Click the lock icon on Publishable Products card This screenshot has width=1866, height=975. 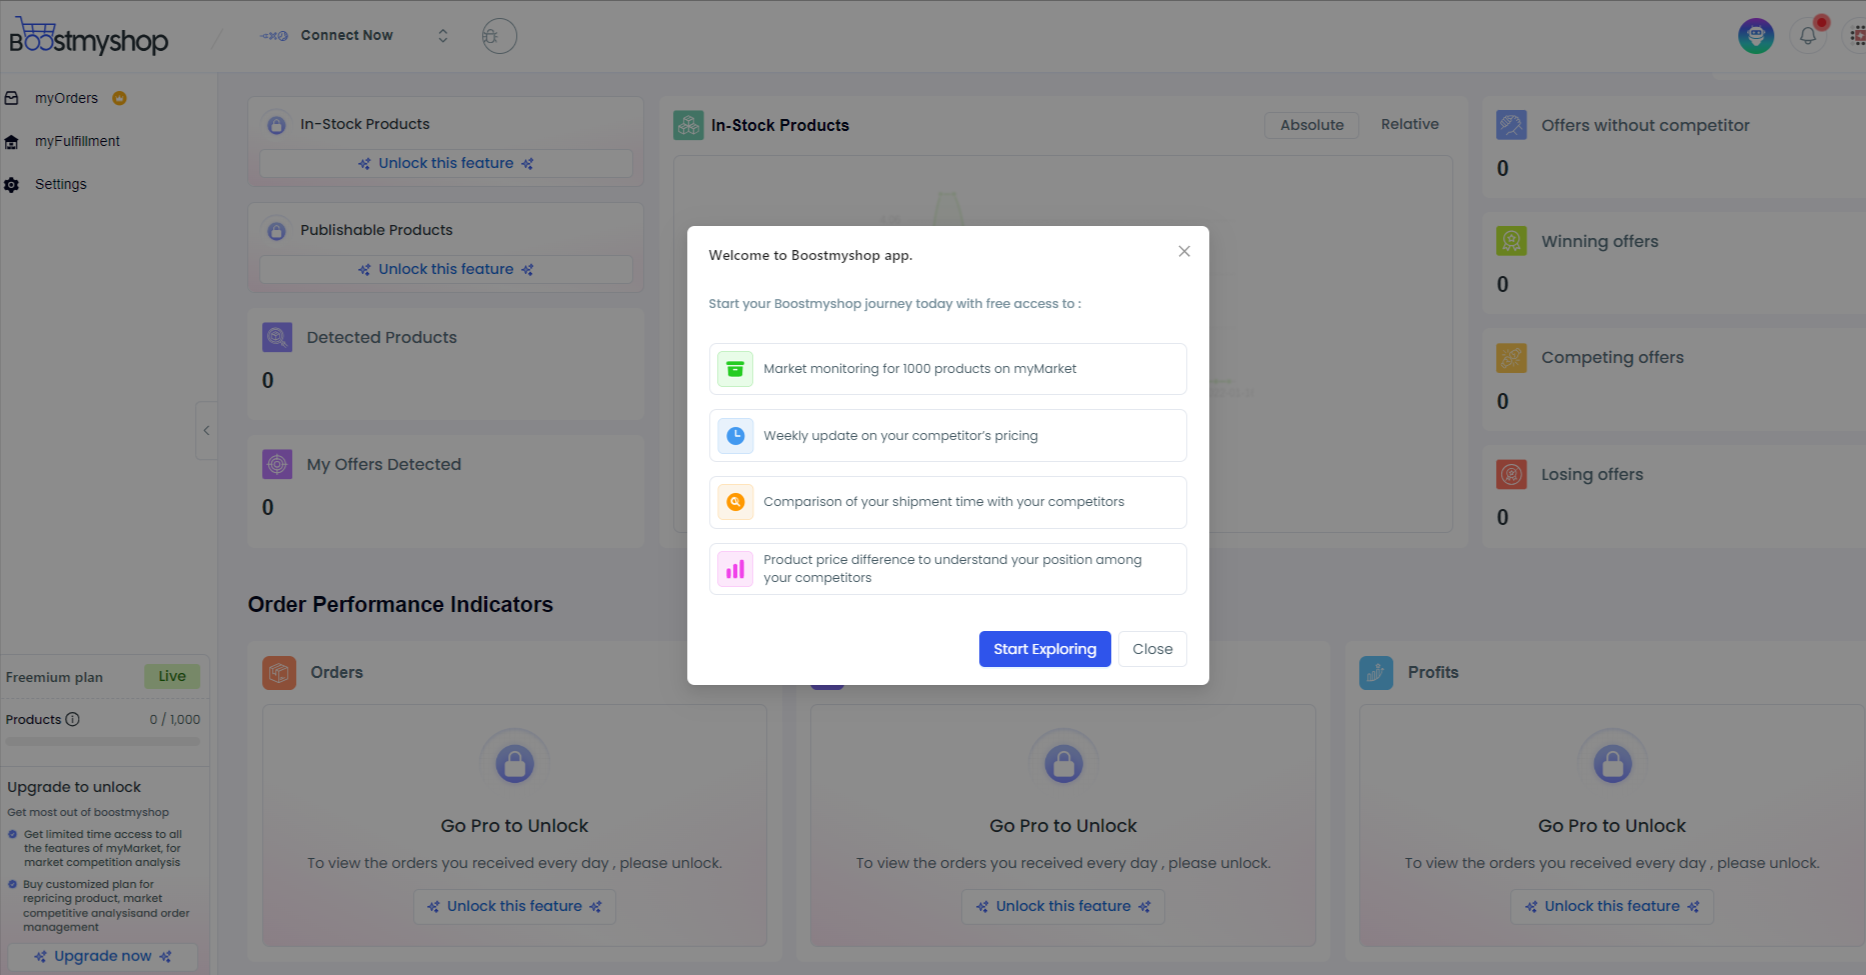pyautogui.click(x=277, y=230)
